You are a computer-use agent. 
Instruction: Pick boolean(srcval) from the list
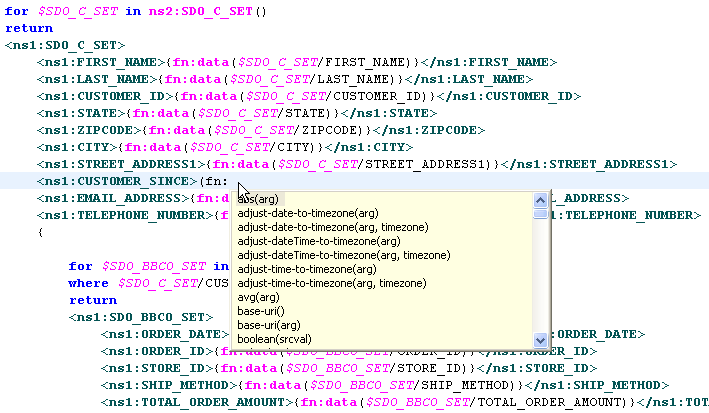tap(274, 339)
